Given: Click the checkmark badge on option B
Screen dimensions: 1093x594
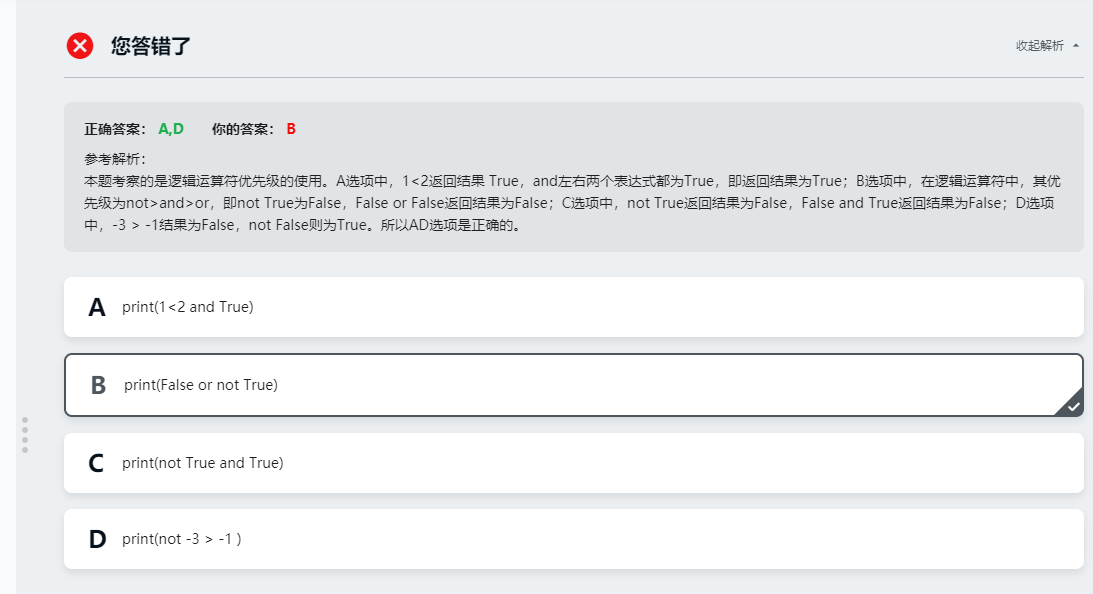Looking at the screenshot, I should tap(1071, 406).
